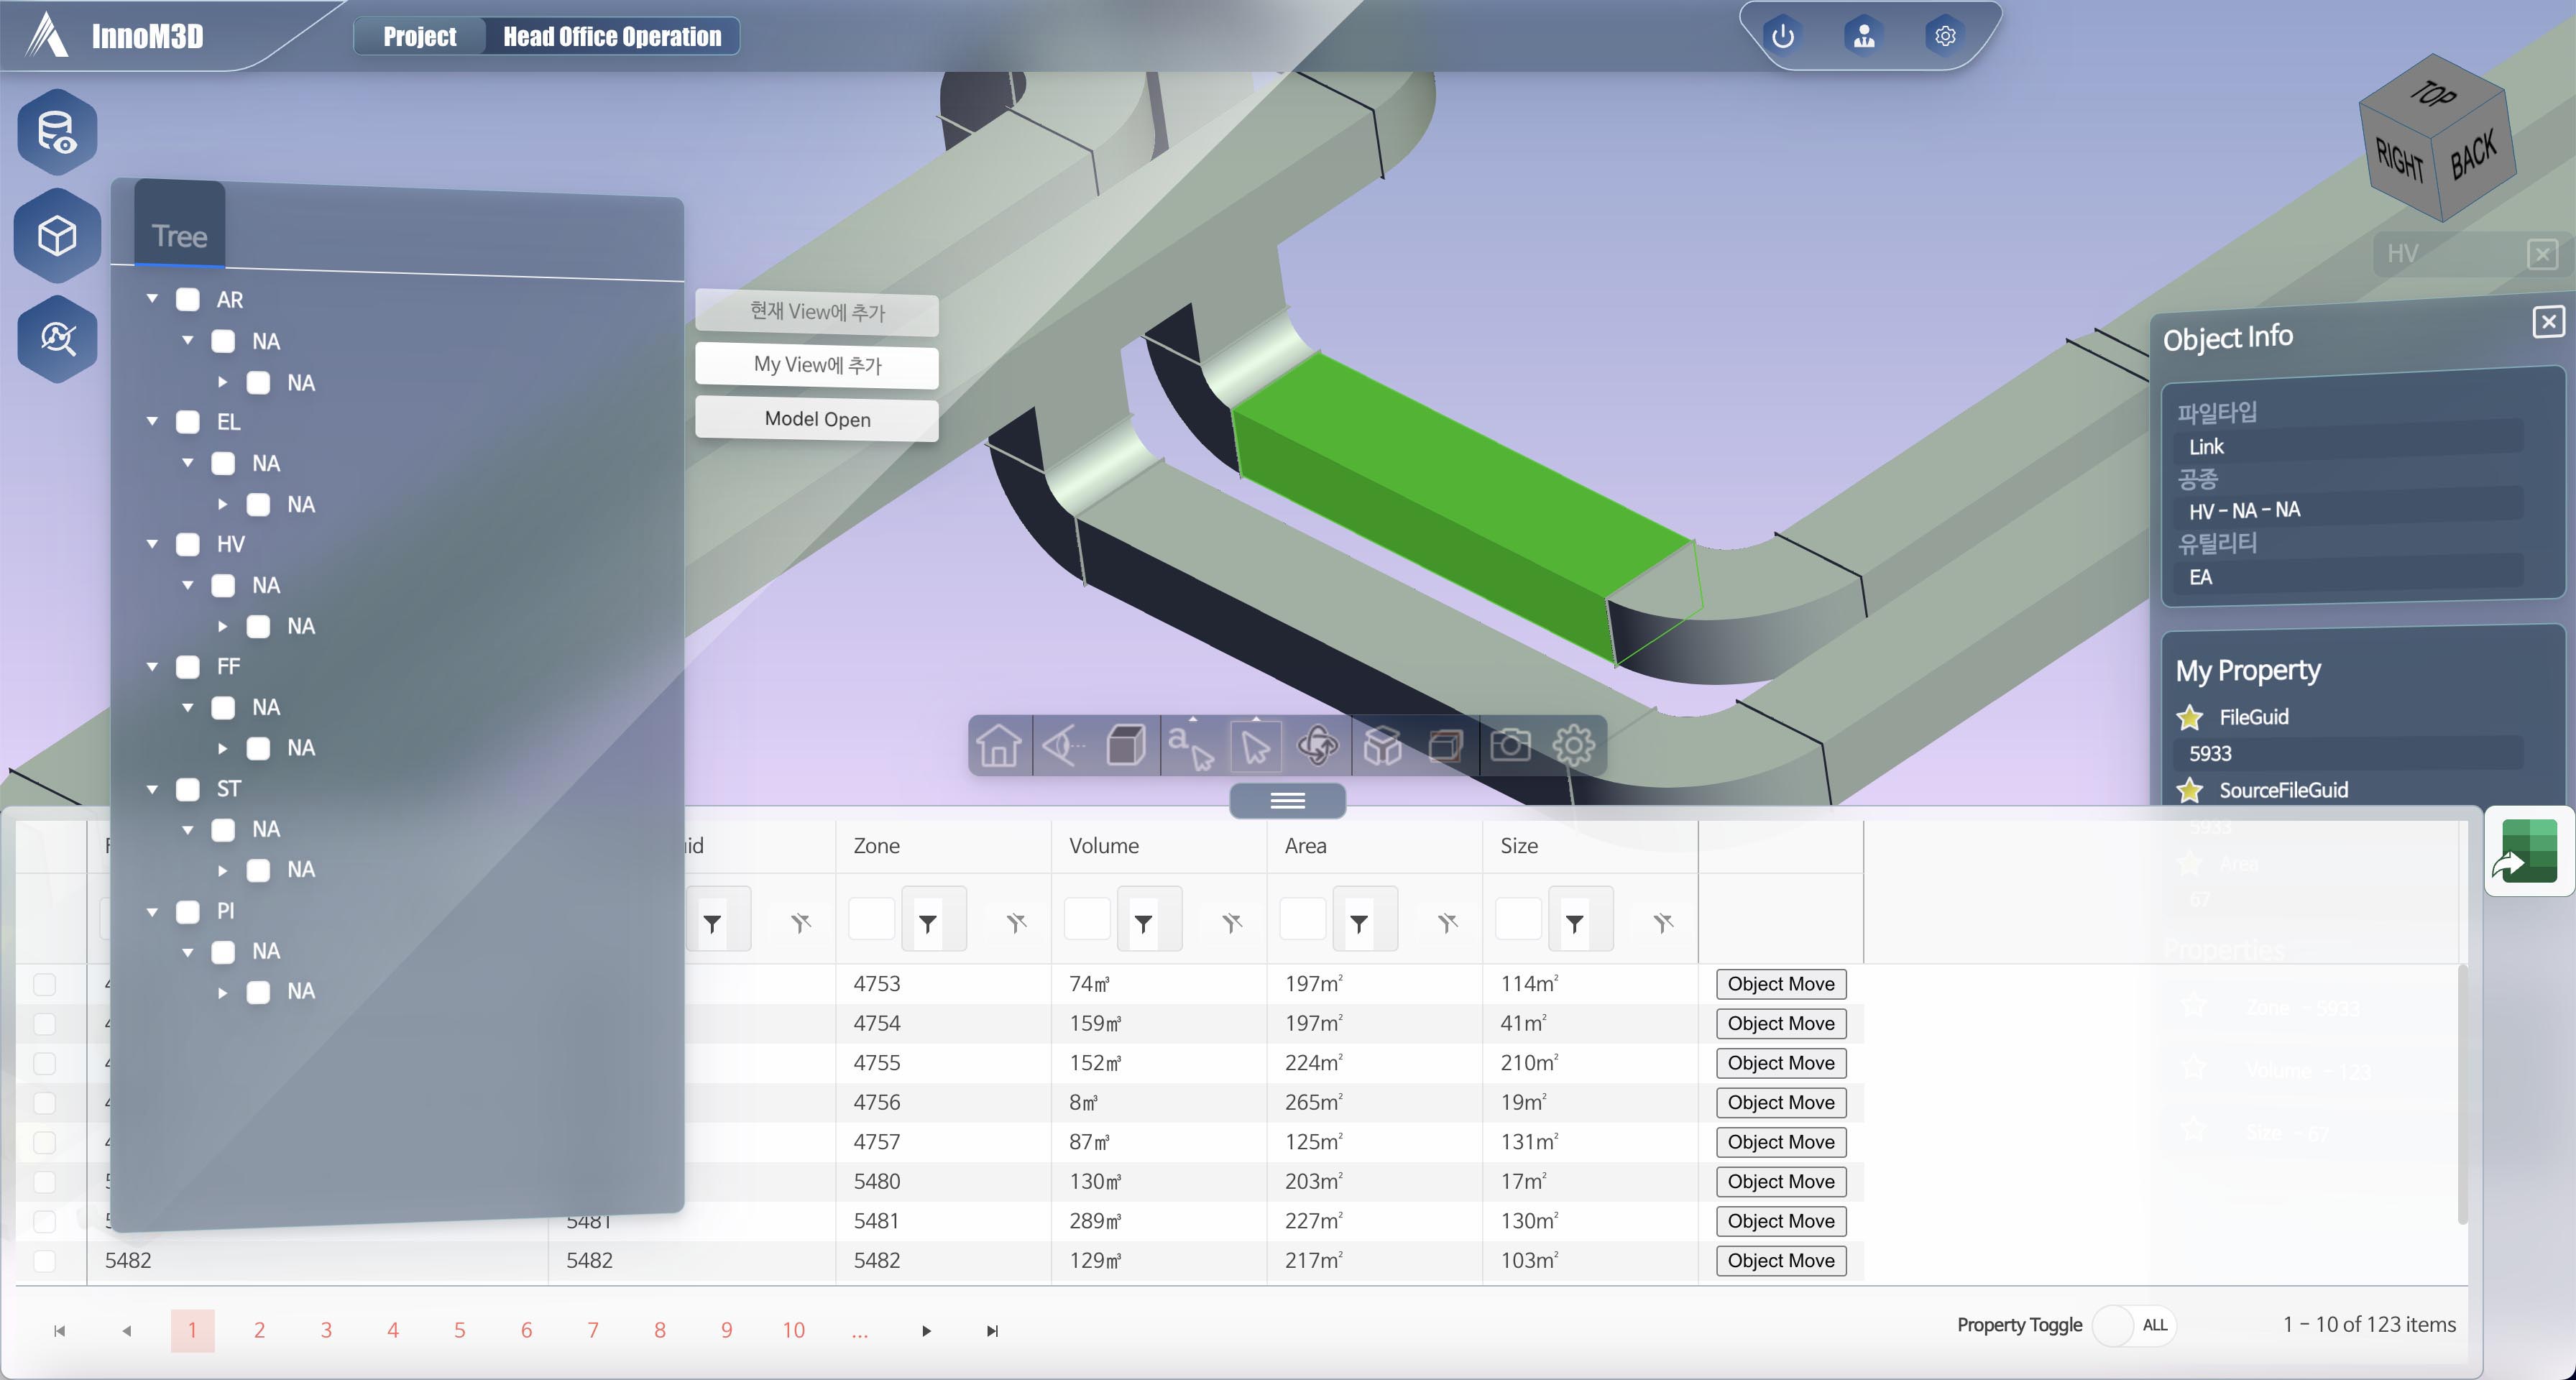Open viewer toolbar settings gear

tap(1574, 746)
